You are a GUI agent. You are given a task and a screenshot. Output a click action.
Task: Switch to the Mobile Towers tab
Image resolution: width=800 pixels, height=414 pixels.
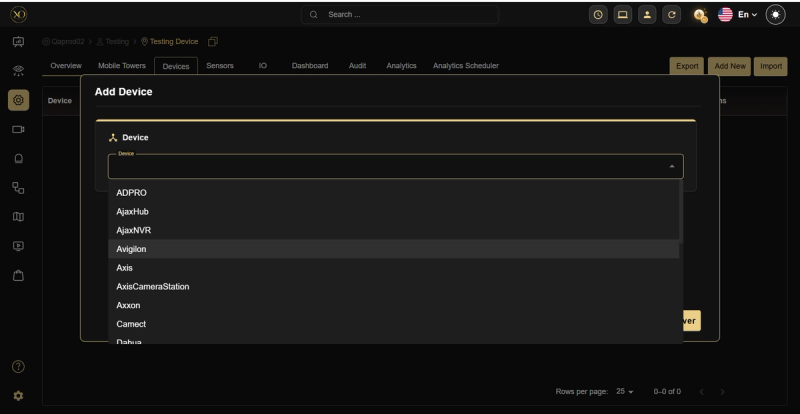point(122,66)
